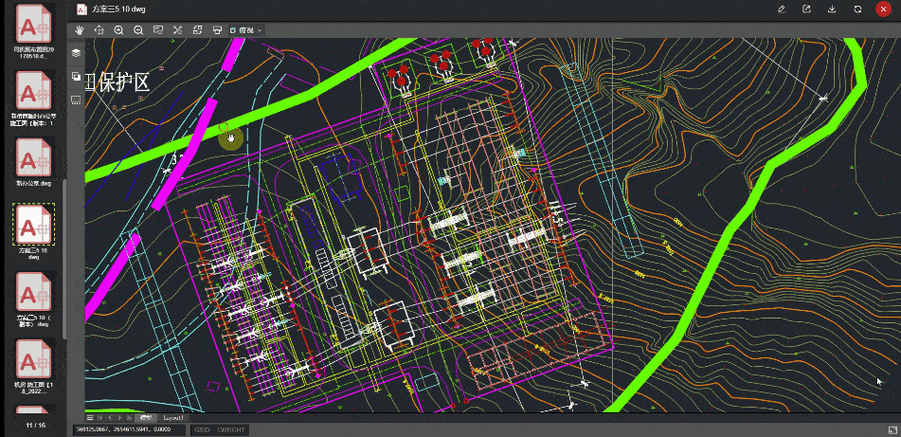901x437 pixels.
Task: Switch to the Model tab
Action: tap(147, 417)
